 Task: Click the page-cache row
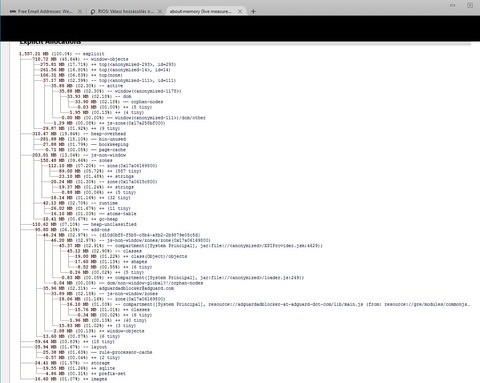pos(85,150)
